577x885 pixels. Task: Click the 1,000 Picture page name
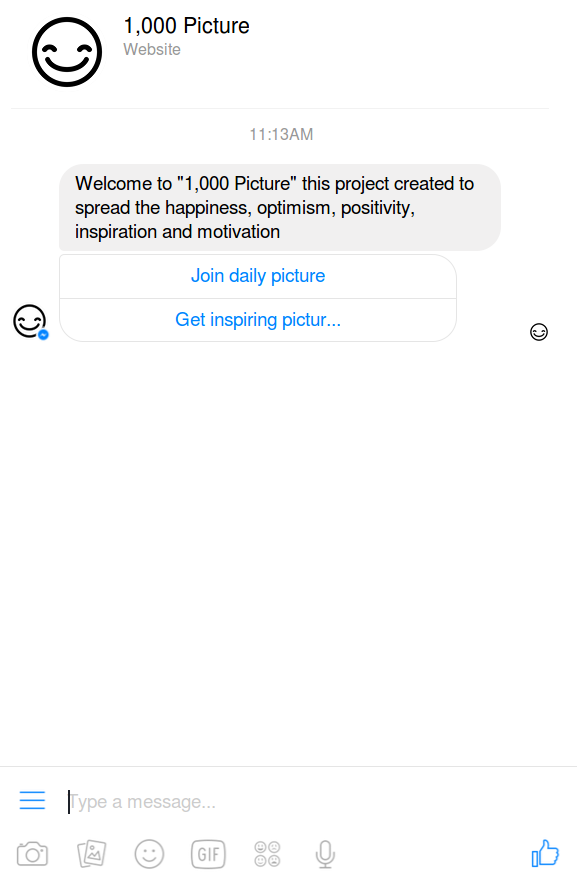click(x=186, y=25)
